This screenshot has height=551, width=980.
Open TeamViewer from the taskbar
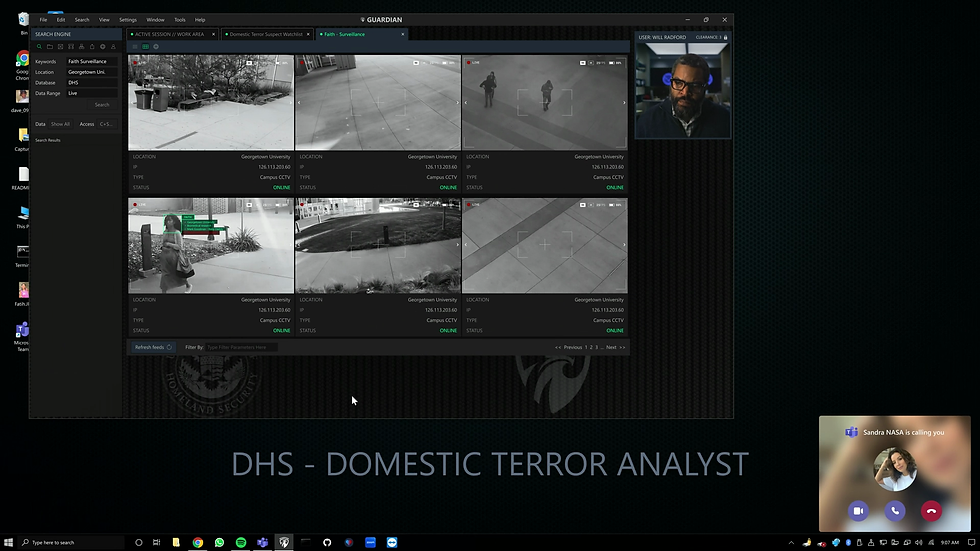[392, 542]
